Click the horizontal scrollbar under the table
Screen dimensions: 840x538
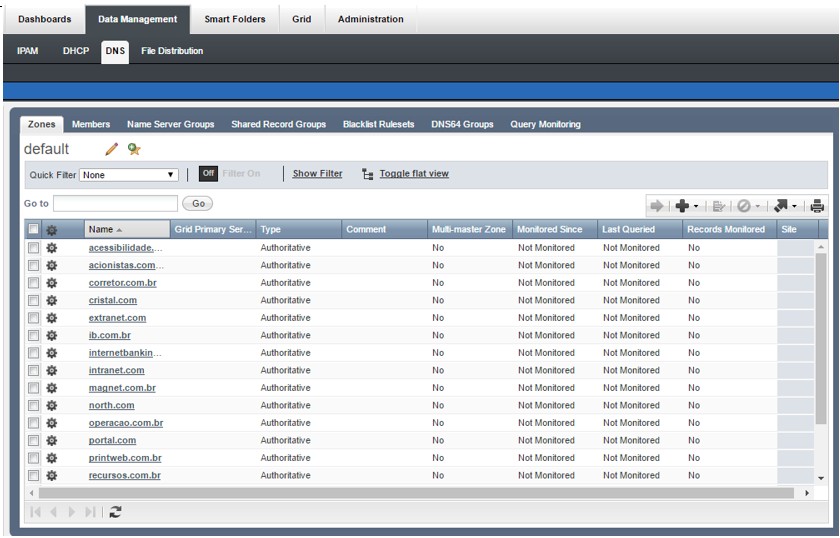[x=420, y=493]
